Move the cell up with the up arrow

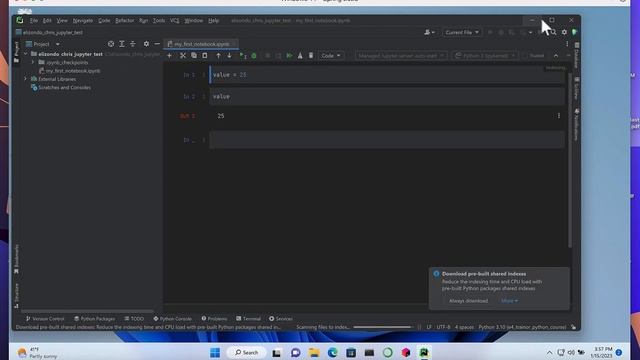click(218, 56)
